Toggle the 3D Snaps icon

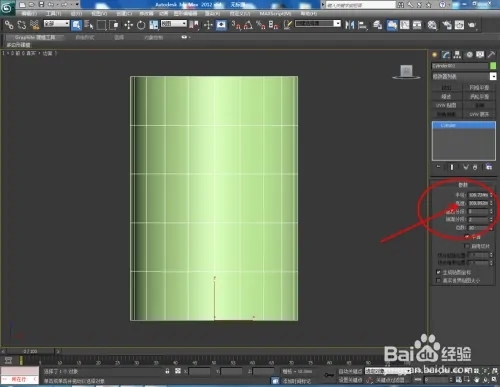[236, 25]
